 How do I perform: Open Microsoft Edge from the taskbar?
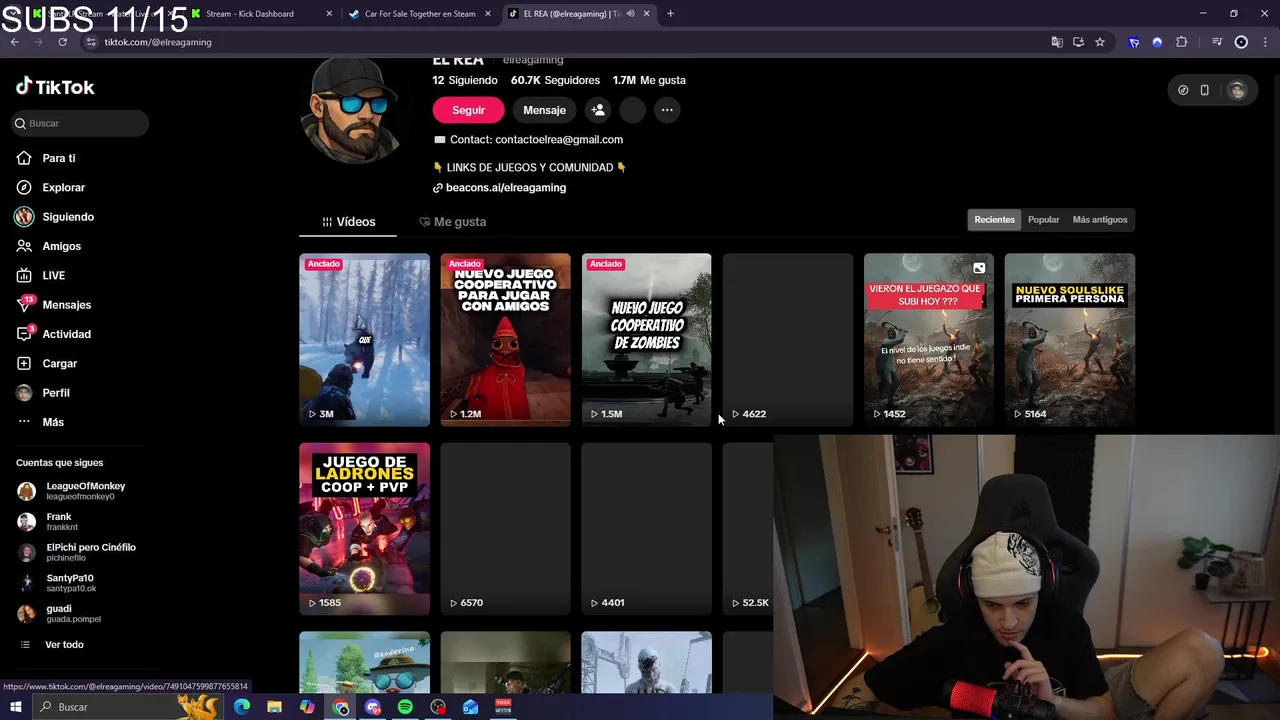pos(242,707)
